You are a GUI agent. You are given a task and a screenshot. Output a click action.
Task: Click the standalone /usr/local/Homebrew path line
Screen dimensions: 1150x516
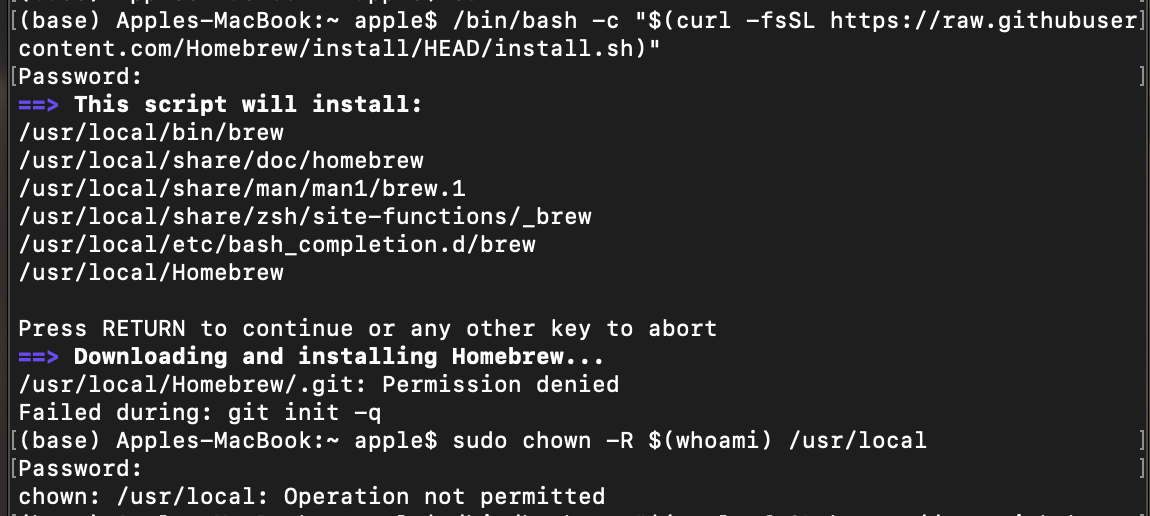tap(151, 272)
